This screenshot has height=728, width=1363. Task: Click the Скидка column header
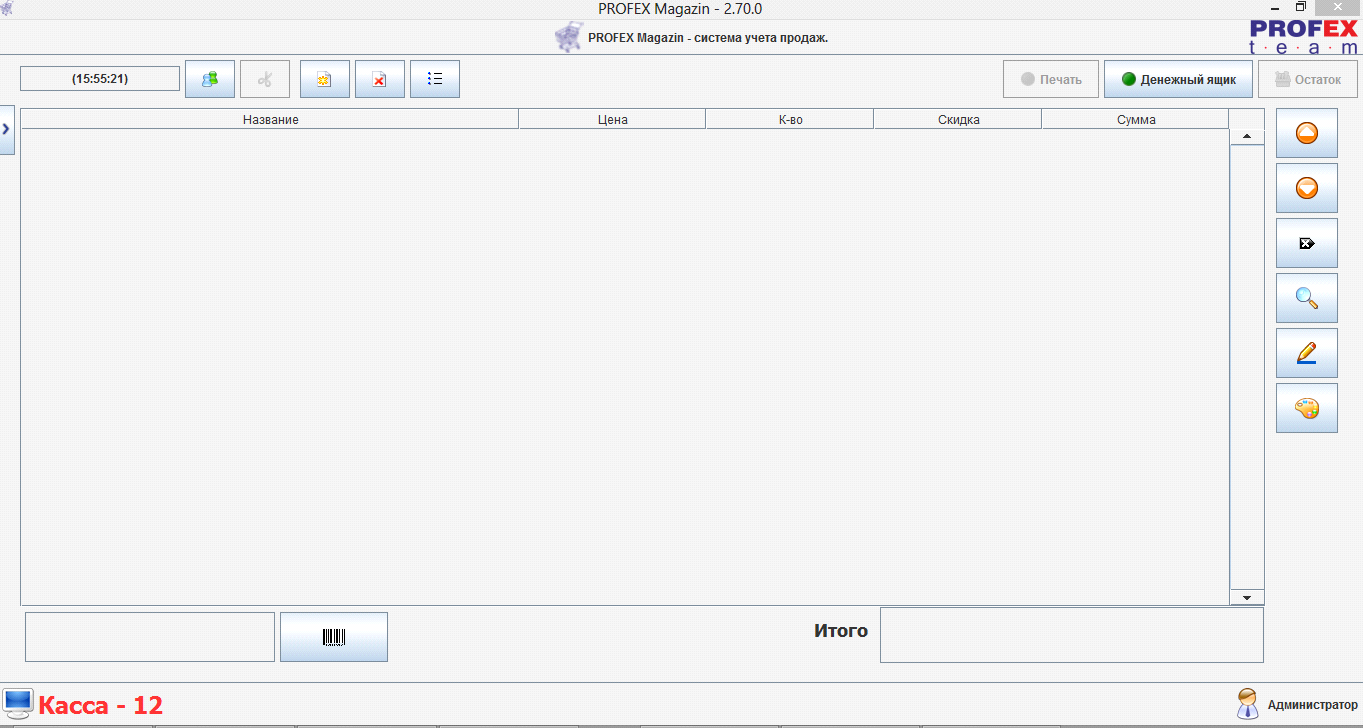958,119
